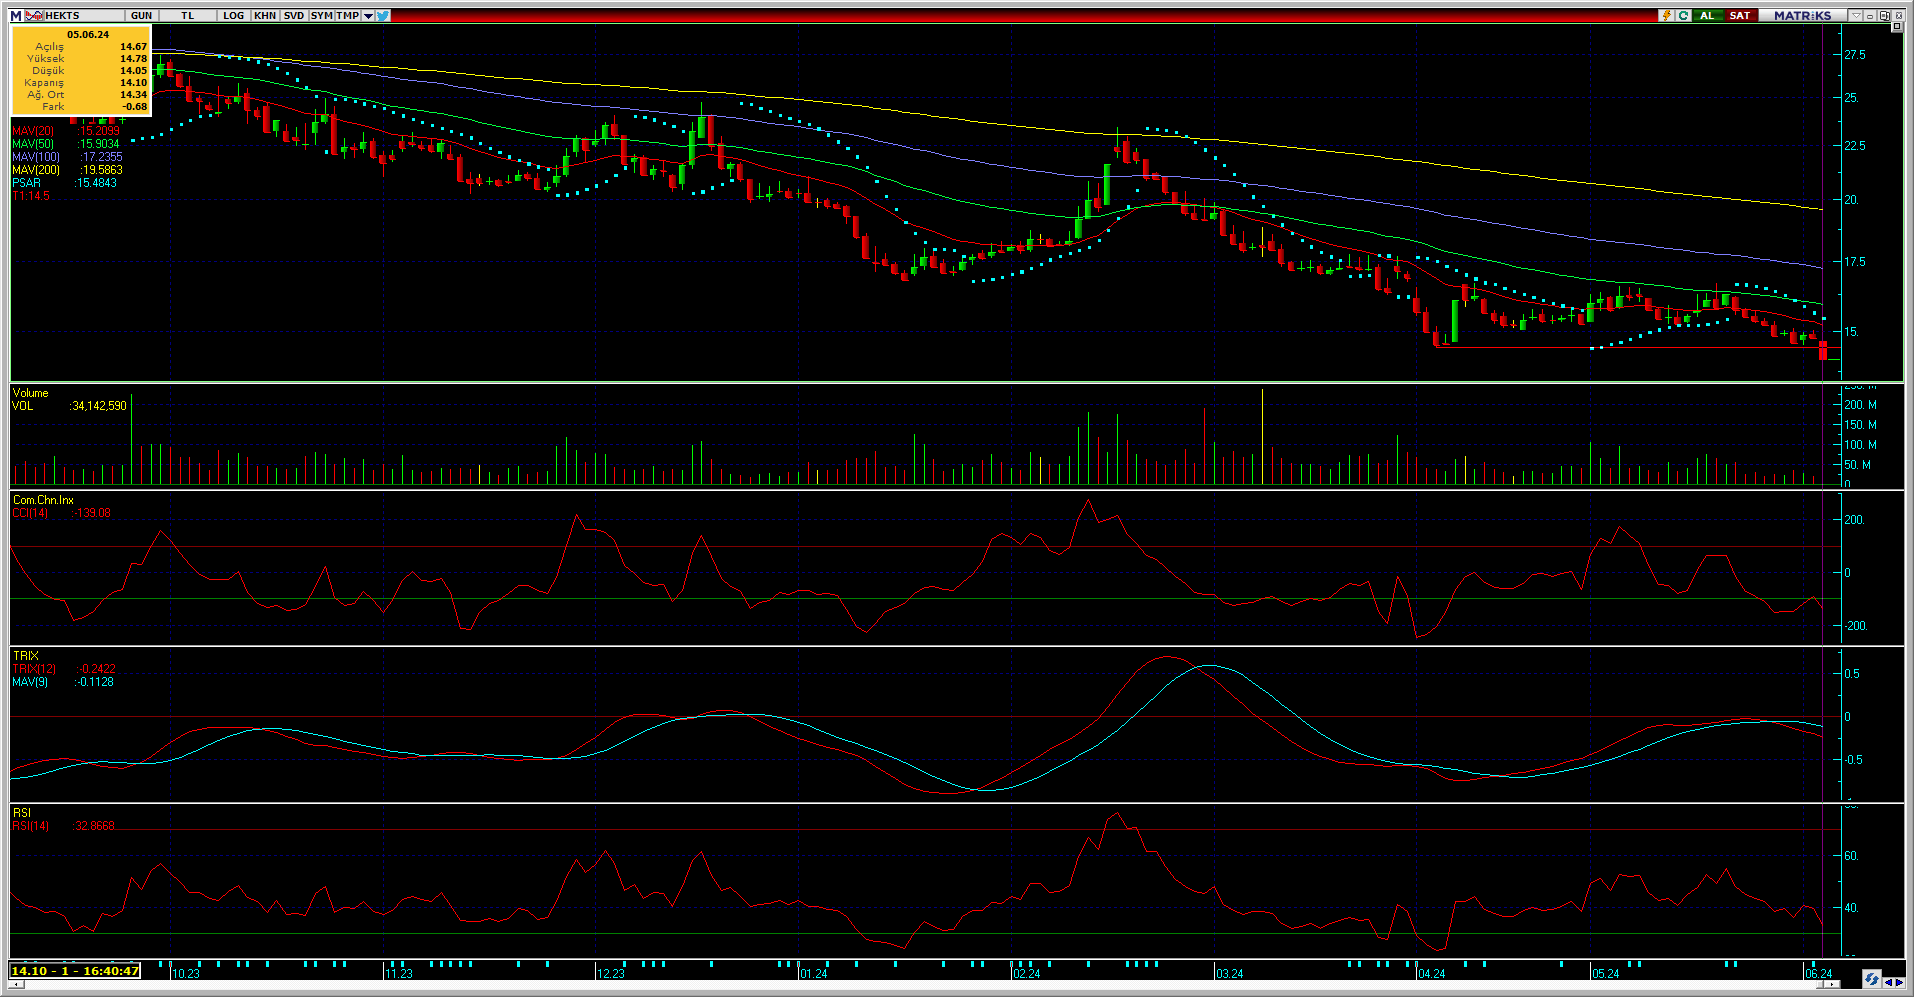Viewport: 1914px width, 997px height.
Task: Select the RSI(14) indicator label
Action: pyautogui.click(x=30, y=826)
